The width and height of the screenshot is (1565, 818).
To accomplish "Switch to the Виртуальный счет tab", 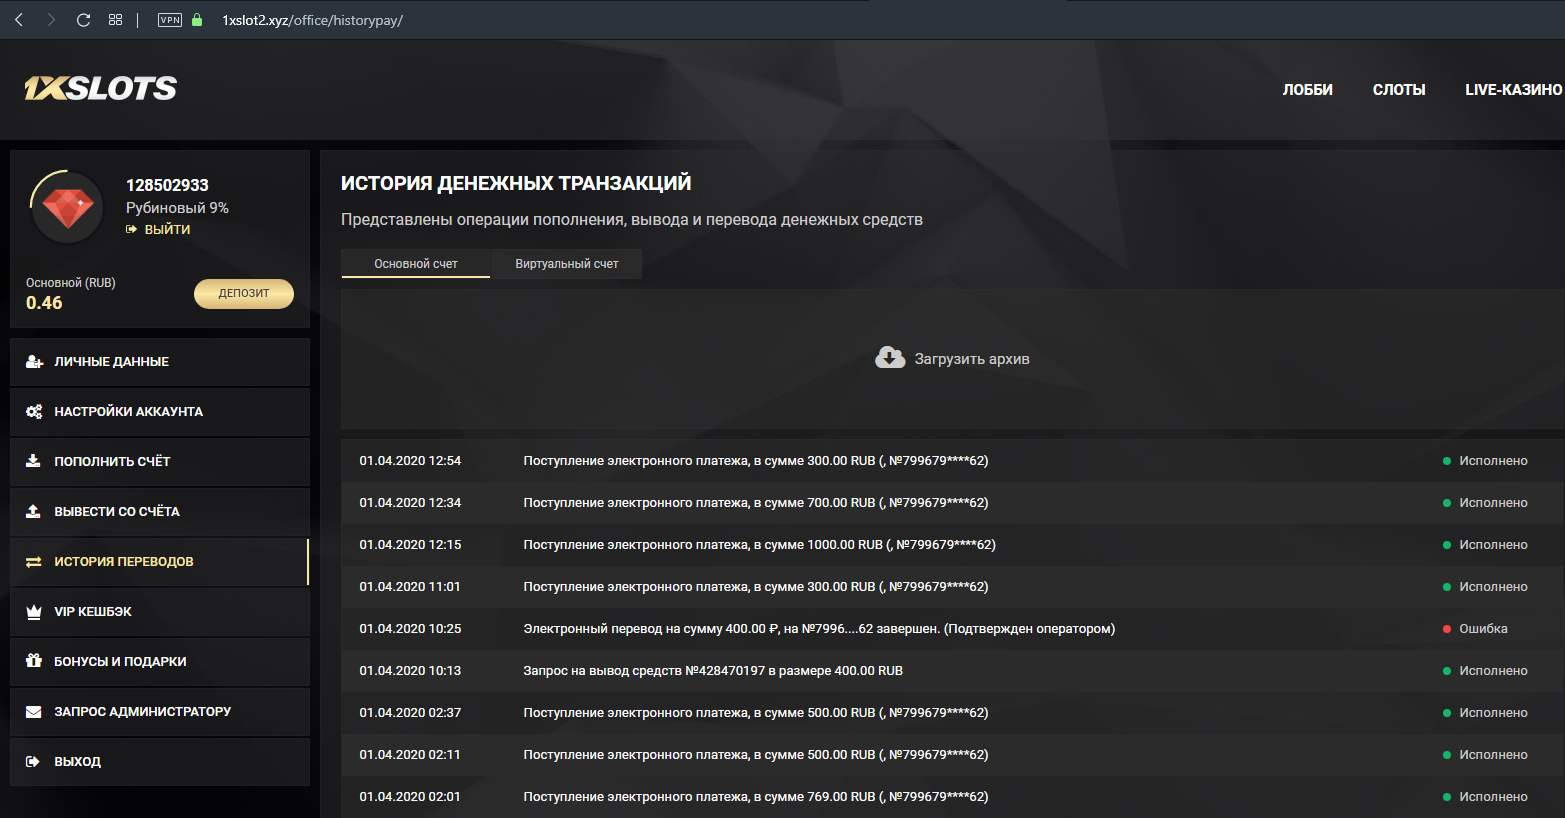I will tap(567, 264).
